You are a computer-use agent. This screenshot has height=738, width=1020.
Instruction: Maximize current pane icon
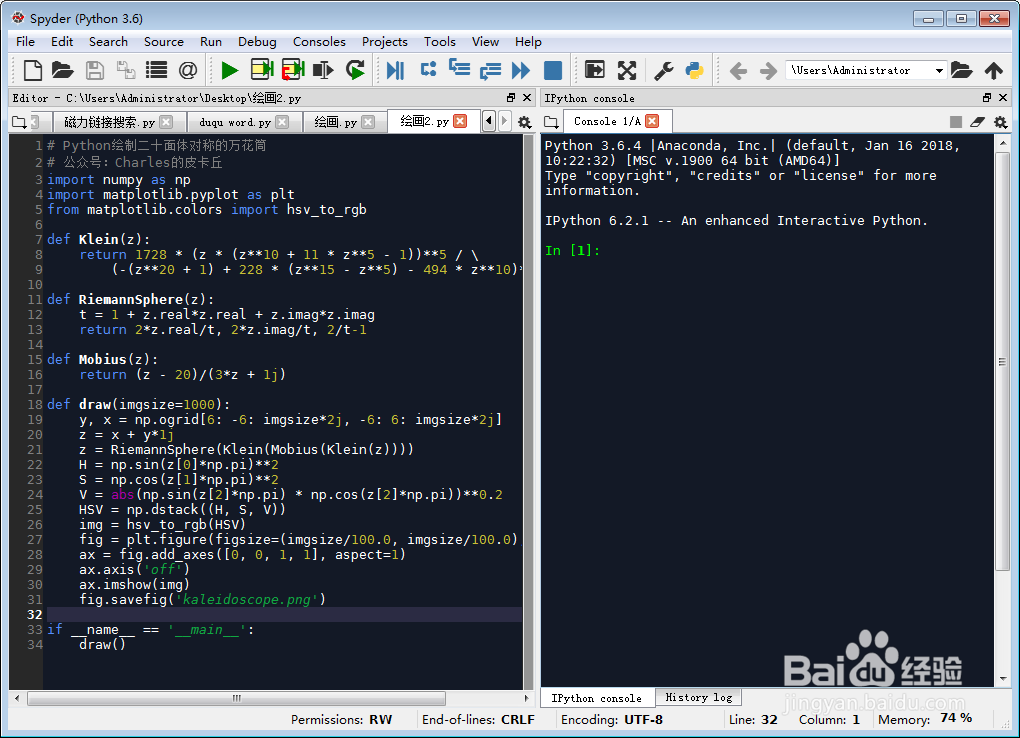595,70
